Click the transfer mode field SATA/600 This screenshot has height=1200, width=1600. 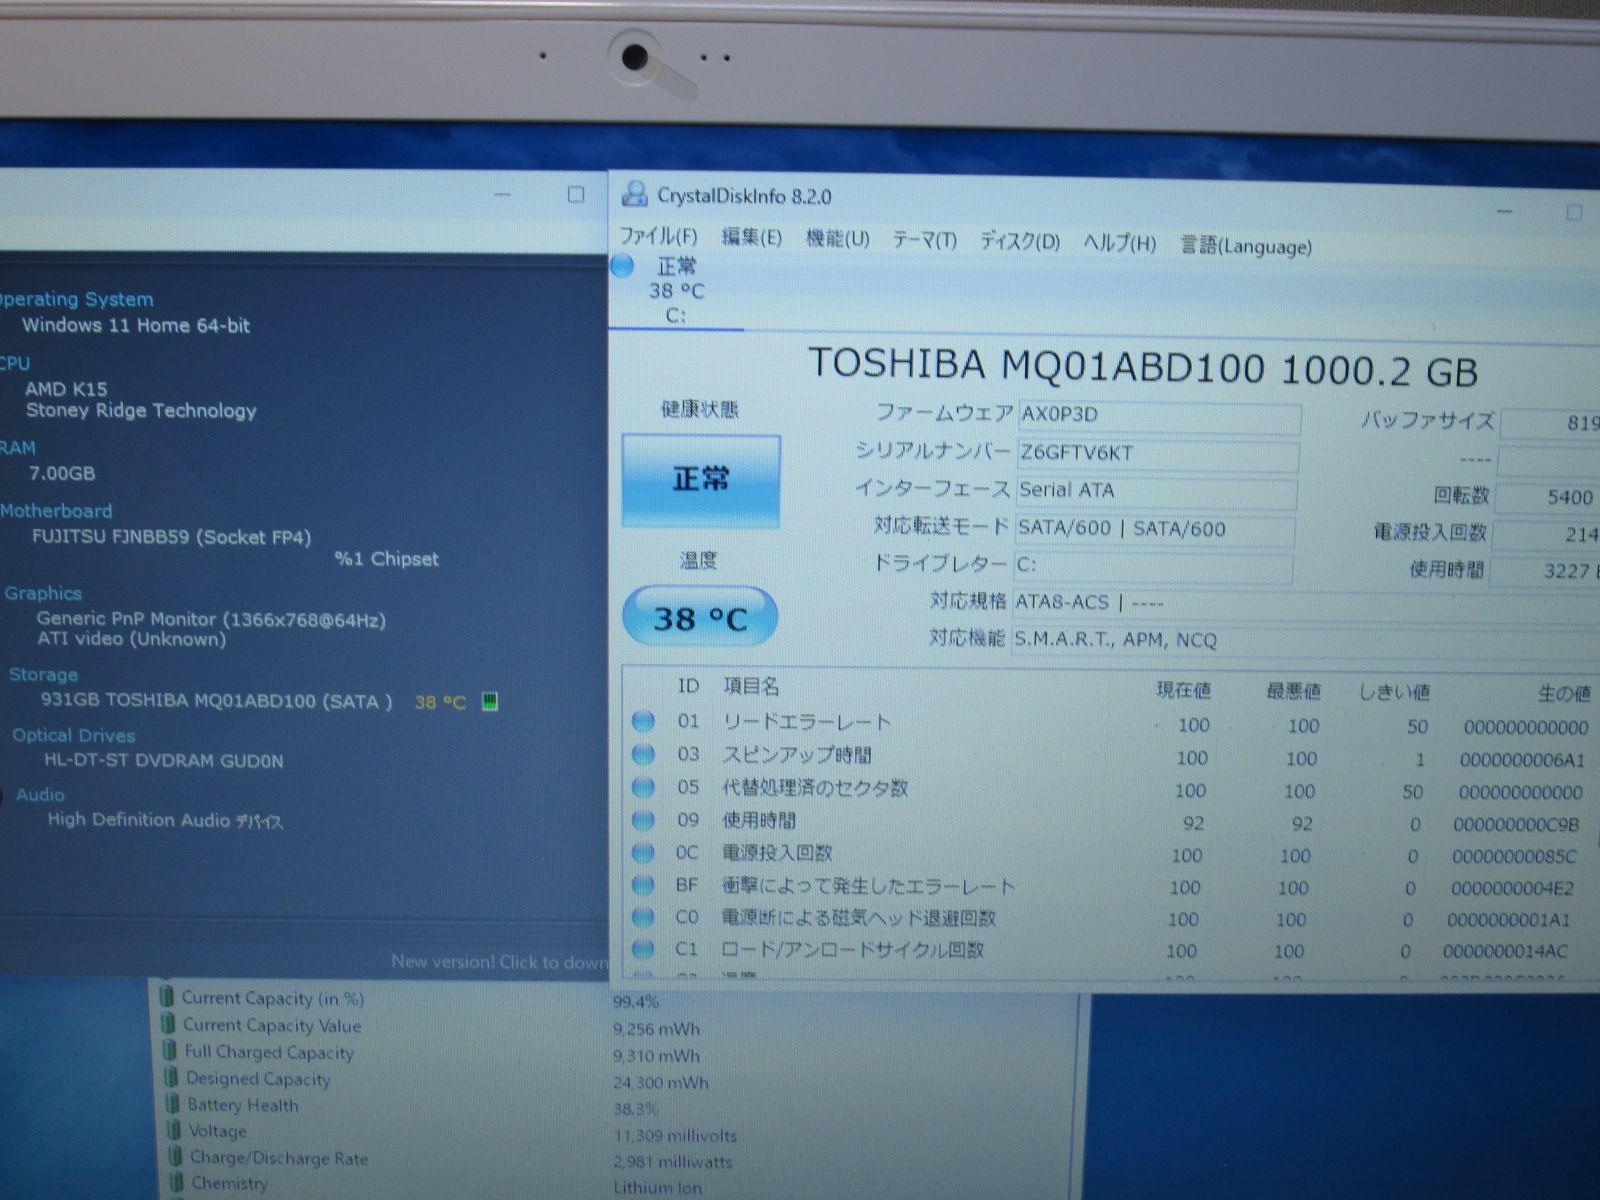click(1154, 529)
